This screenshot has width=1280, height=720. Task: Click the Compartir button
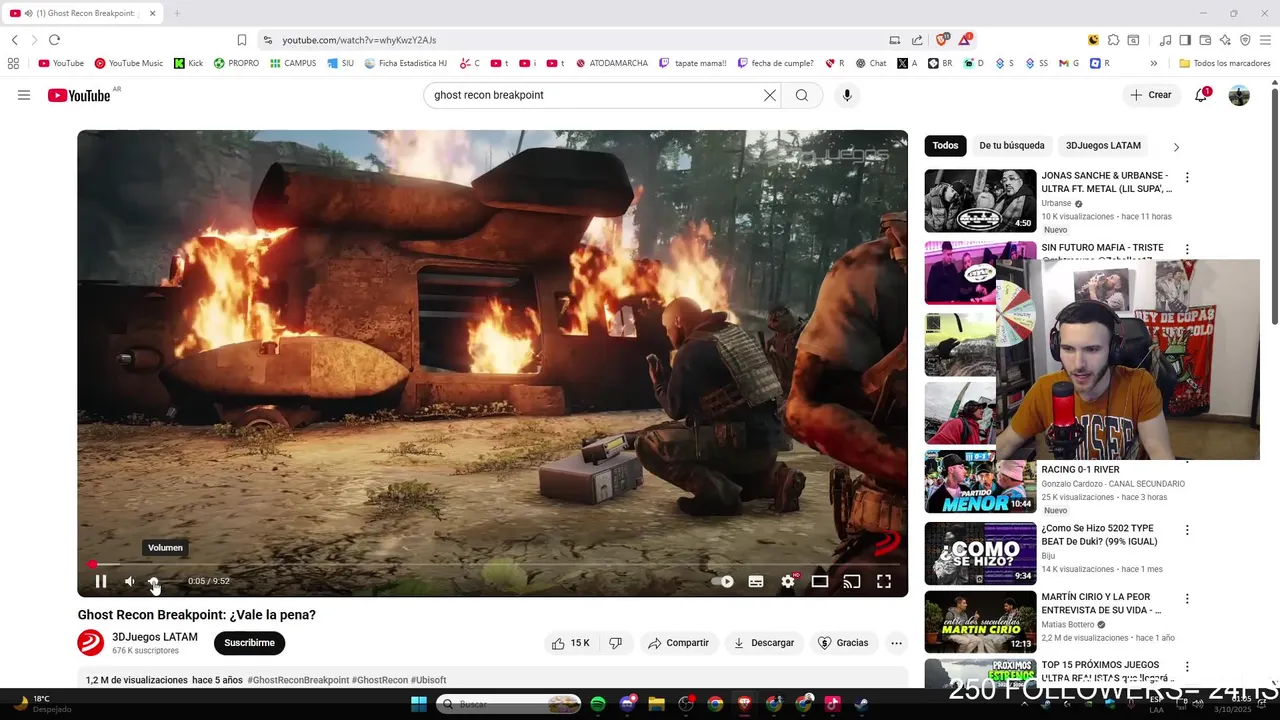(x=678, y=643)
